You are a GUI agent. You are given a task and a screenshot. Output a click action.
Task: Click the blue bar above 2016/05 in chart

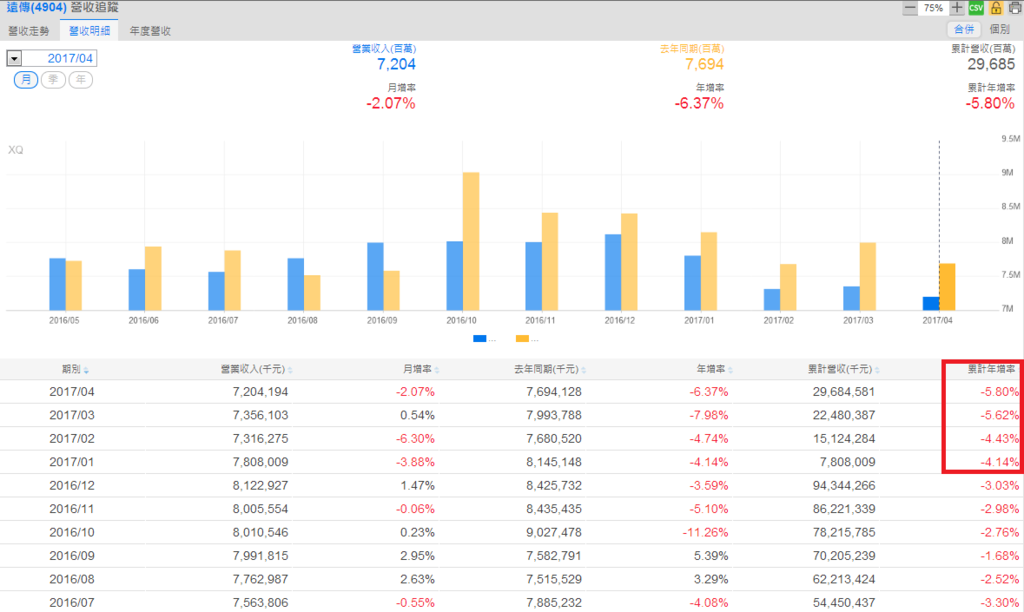click(57, 284)
